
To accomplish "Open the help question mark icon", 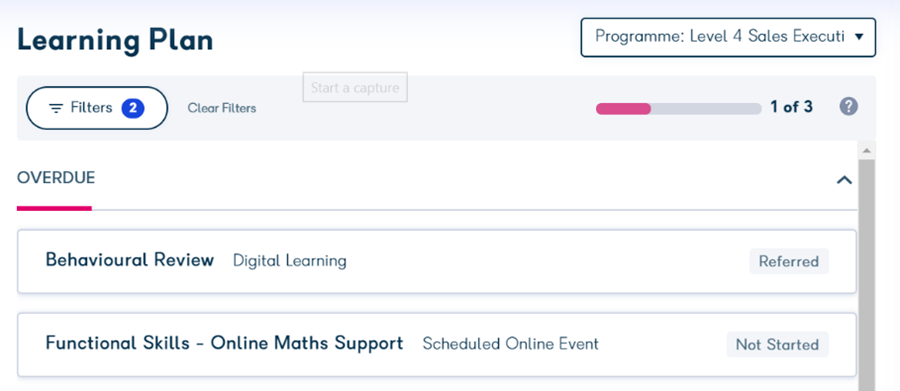I will tap(848, 107).
